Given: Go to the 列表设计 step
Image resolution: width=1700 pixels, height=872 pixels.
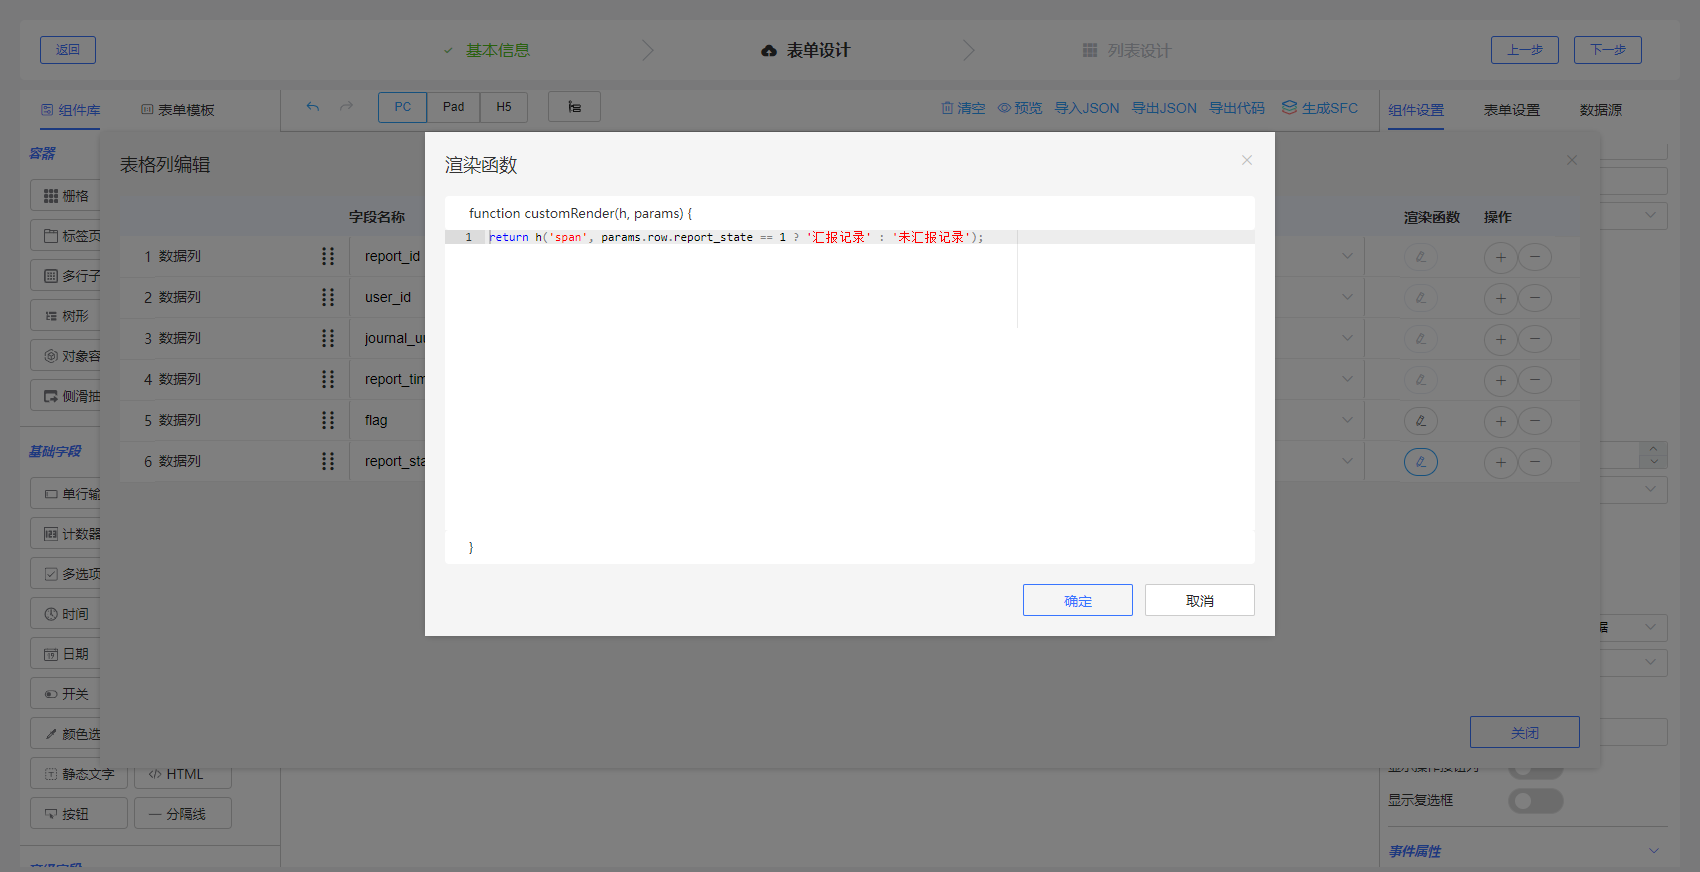Looking at the screenshot, I should click(1127, 50).
